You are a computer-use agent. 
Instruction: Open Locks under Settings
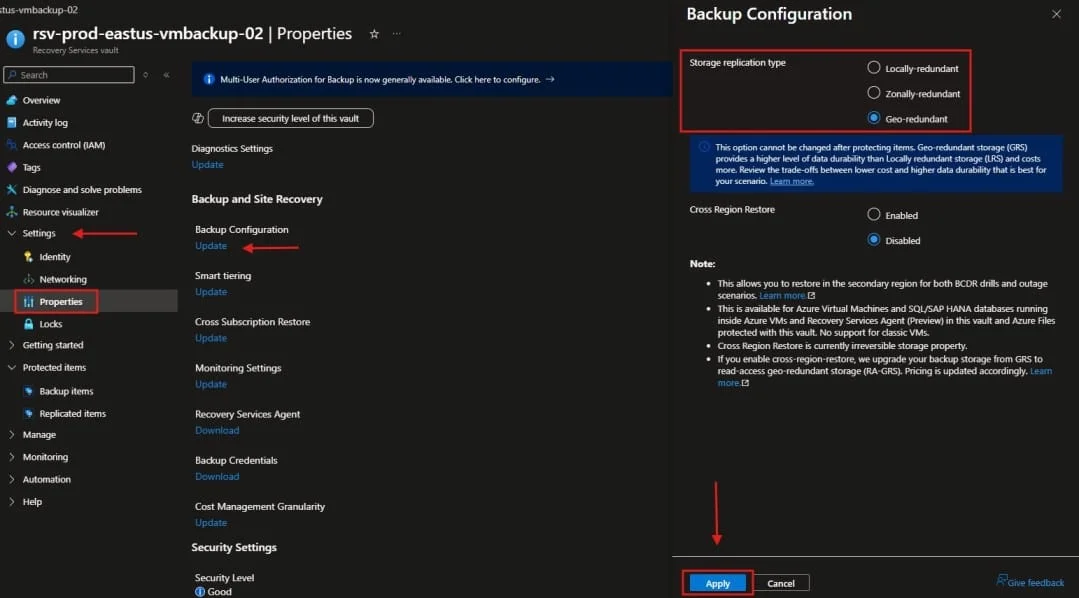click(x=51, y=324)
